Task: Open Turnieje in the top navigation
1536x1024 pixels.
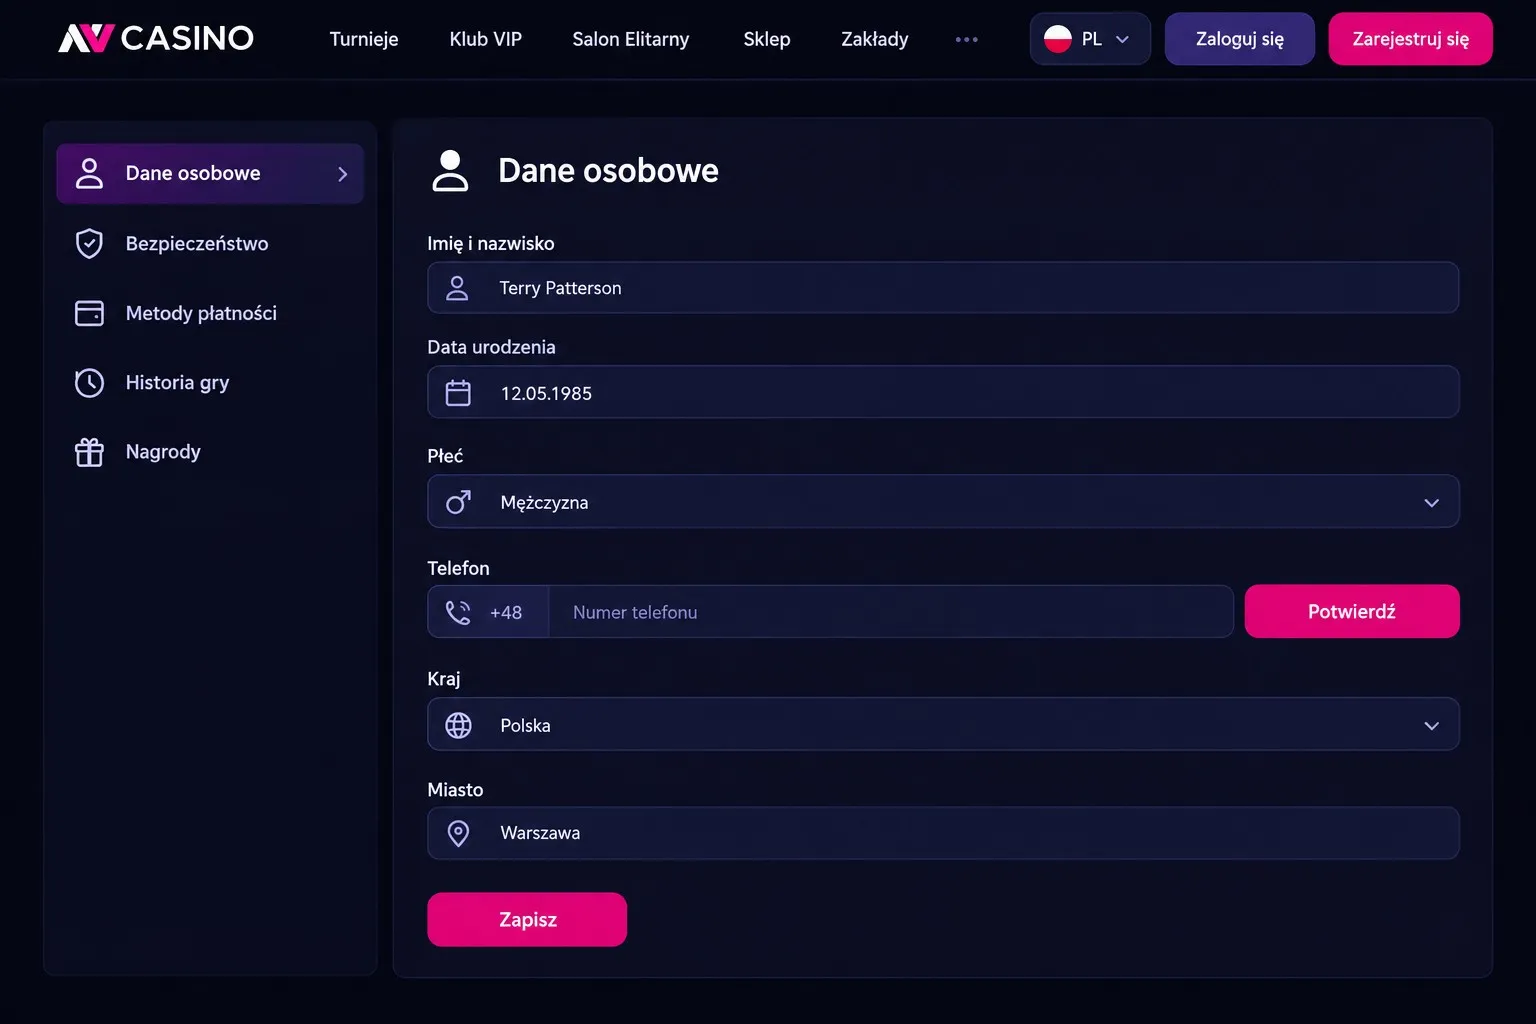Action: coord(364,39)
